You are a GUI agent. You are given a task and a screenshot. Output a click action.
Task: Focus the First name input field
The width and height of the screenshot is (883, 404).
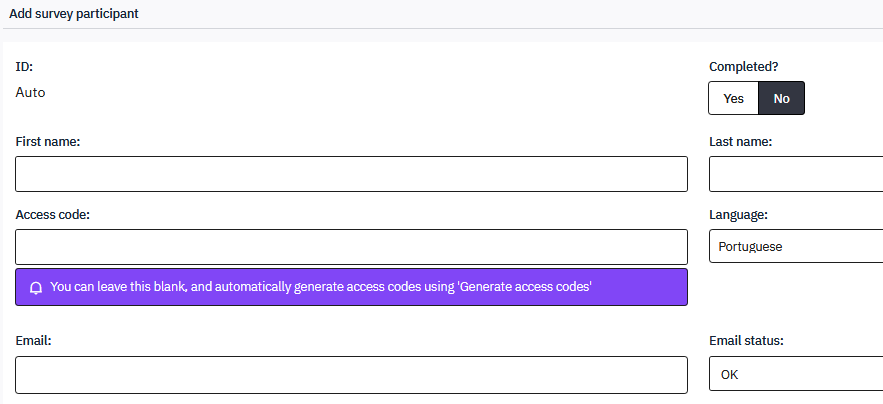pos(351,174)
